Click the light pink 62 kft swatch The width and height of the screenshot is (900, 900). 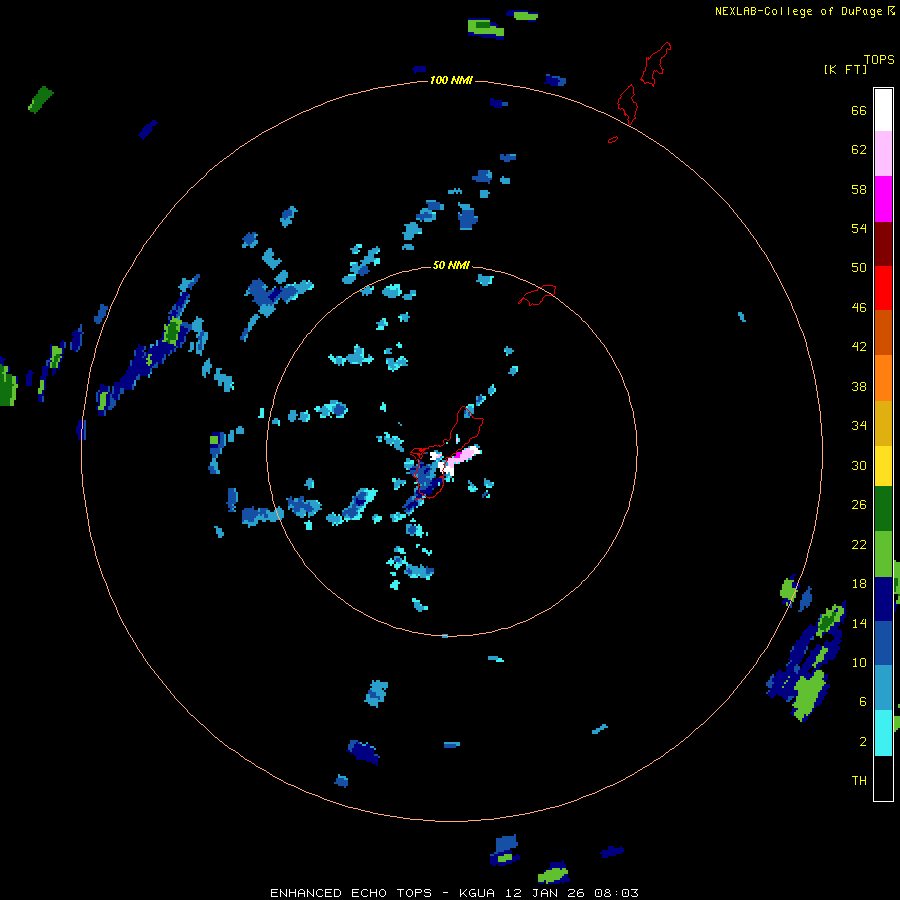[883, 154]
